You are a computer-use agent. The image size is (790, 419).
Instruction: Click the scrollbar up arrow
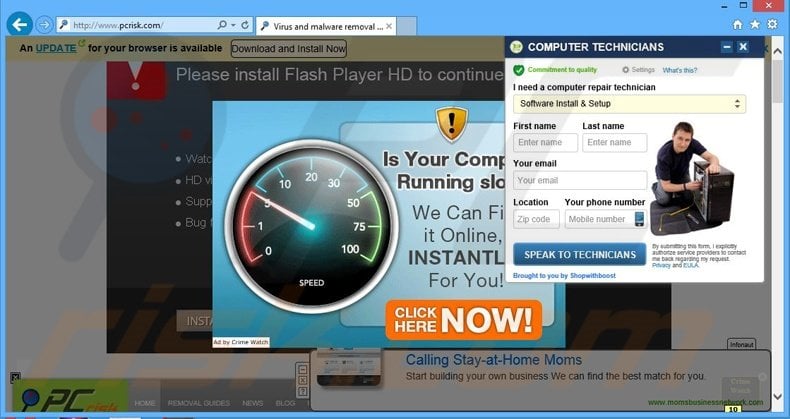777,51
